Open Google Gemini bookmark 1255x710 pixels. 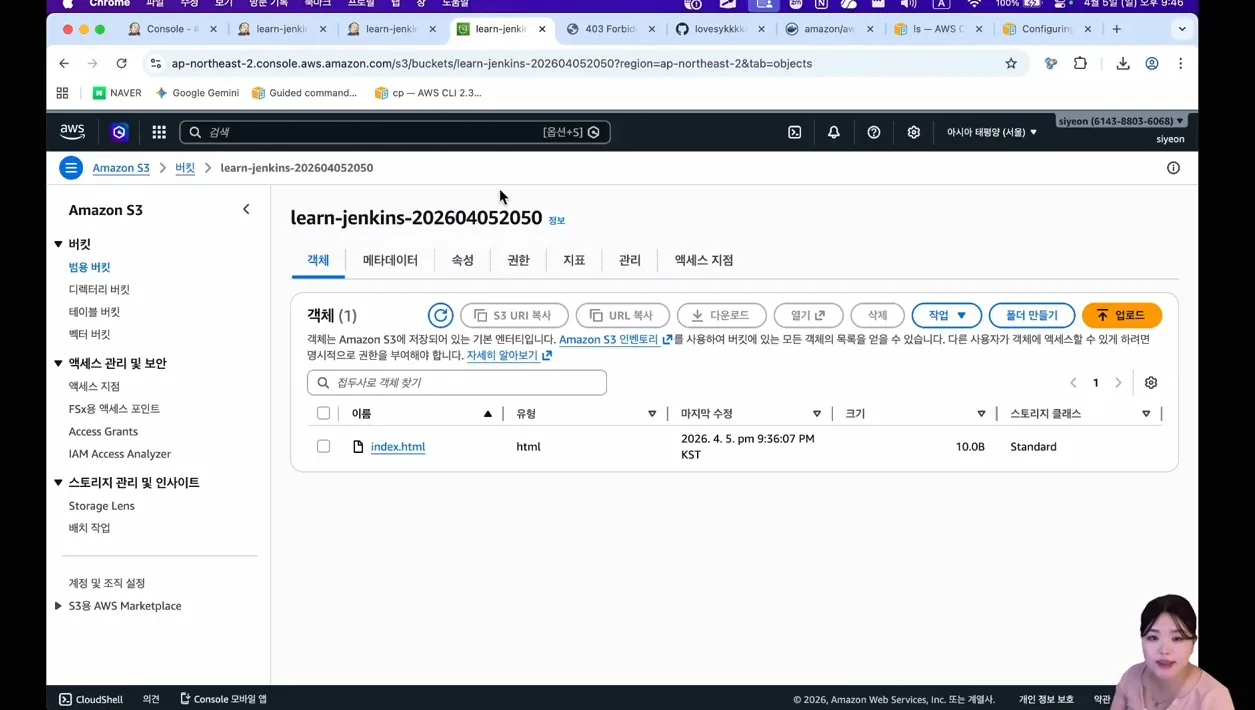click(197, 93)
